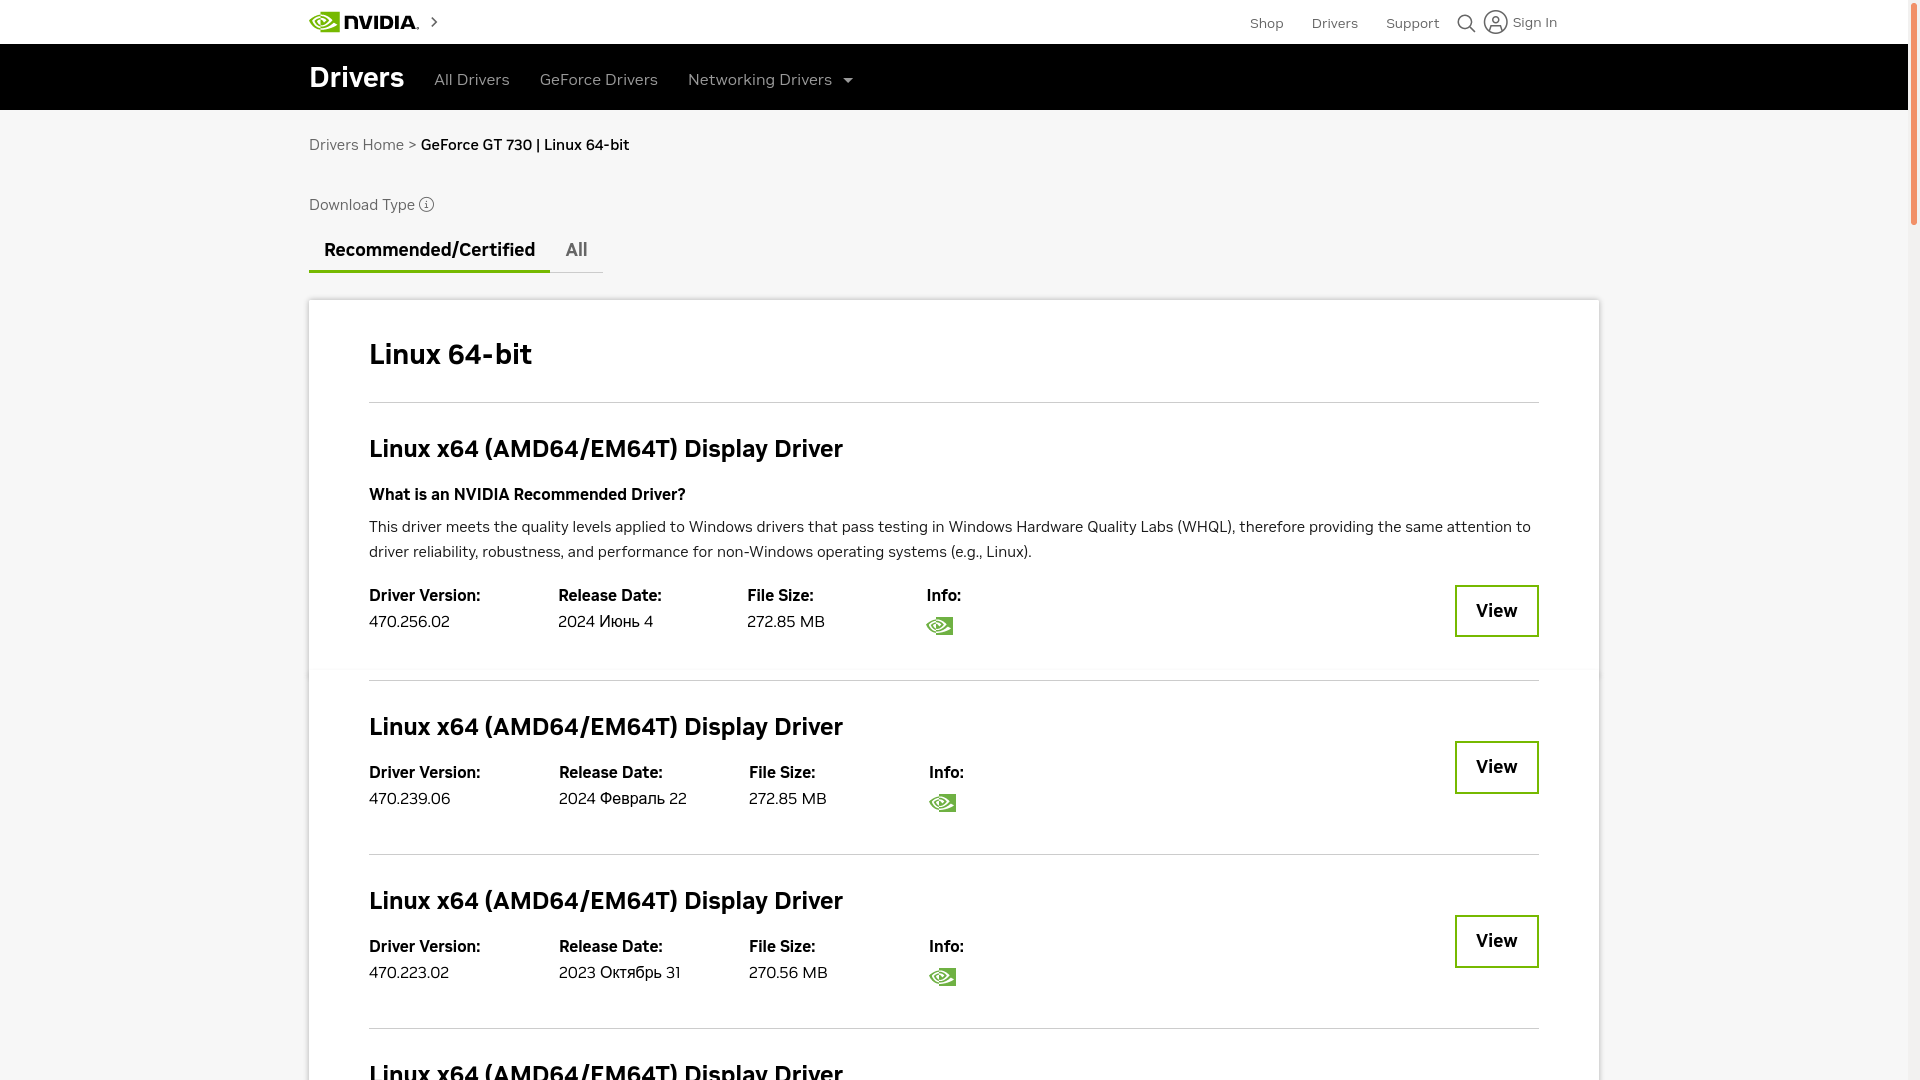Click driver version value 470.256.02
1920x1080 pixels.
(409, 621)
